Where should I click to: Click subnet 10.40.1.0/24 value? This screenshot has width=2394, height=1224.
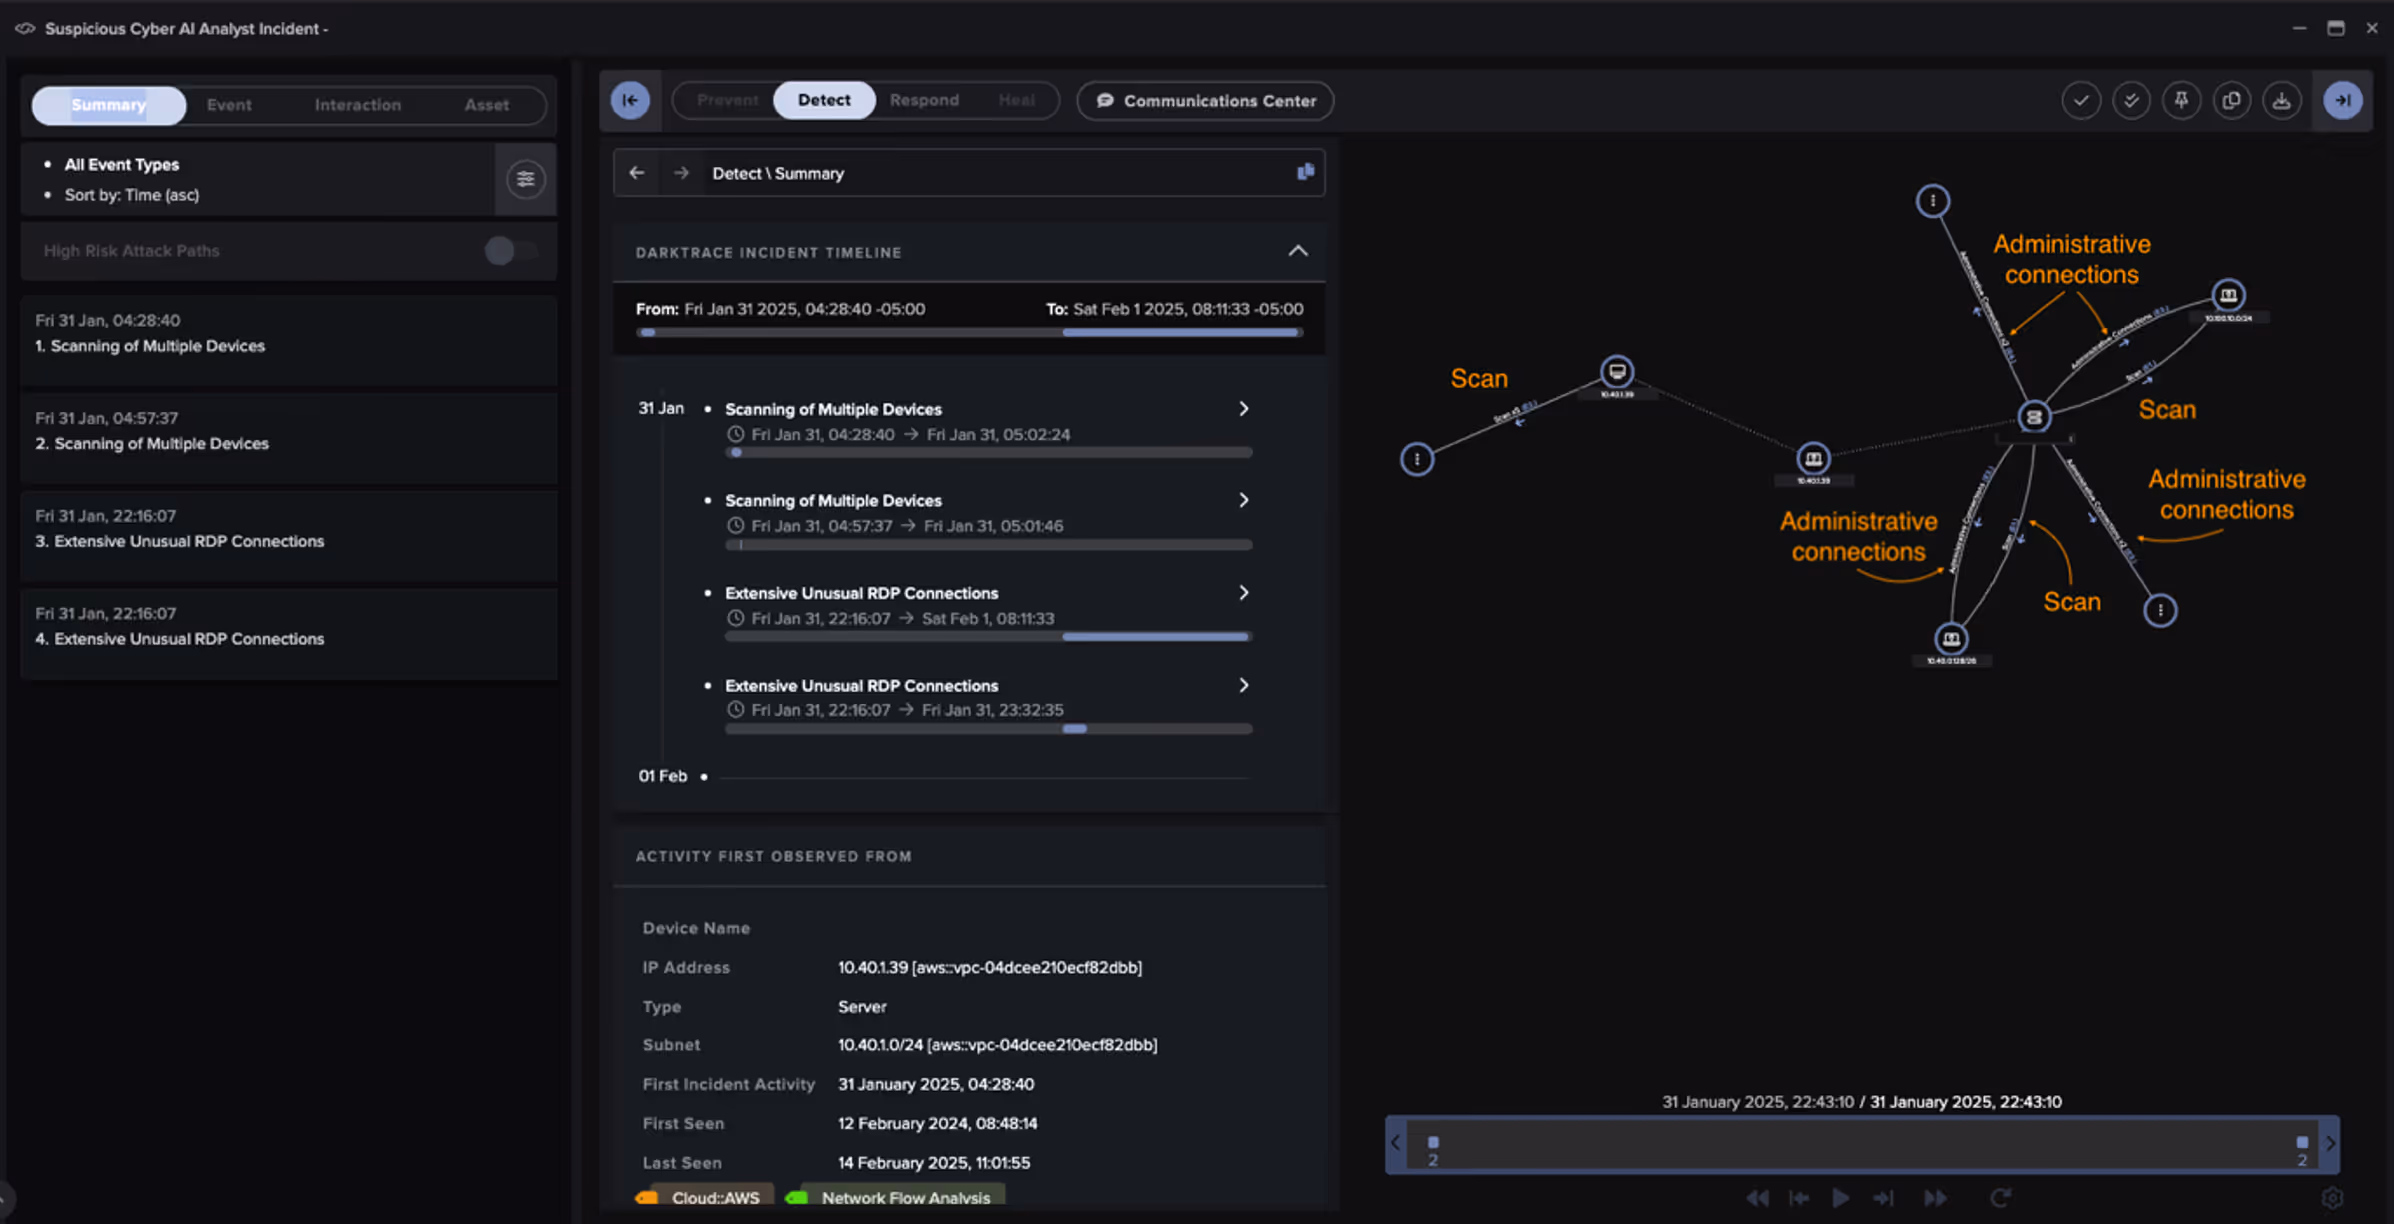tap(997, 1045)
